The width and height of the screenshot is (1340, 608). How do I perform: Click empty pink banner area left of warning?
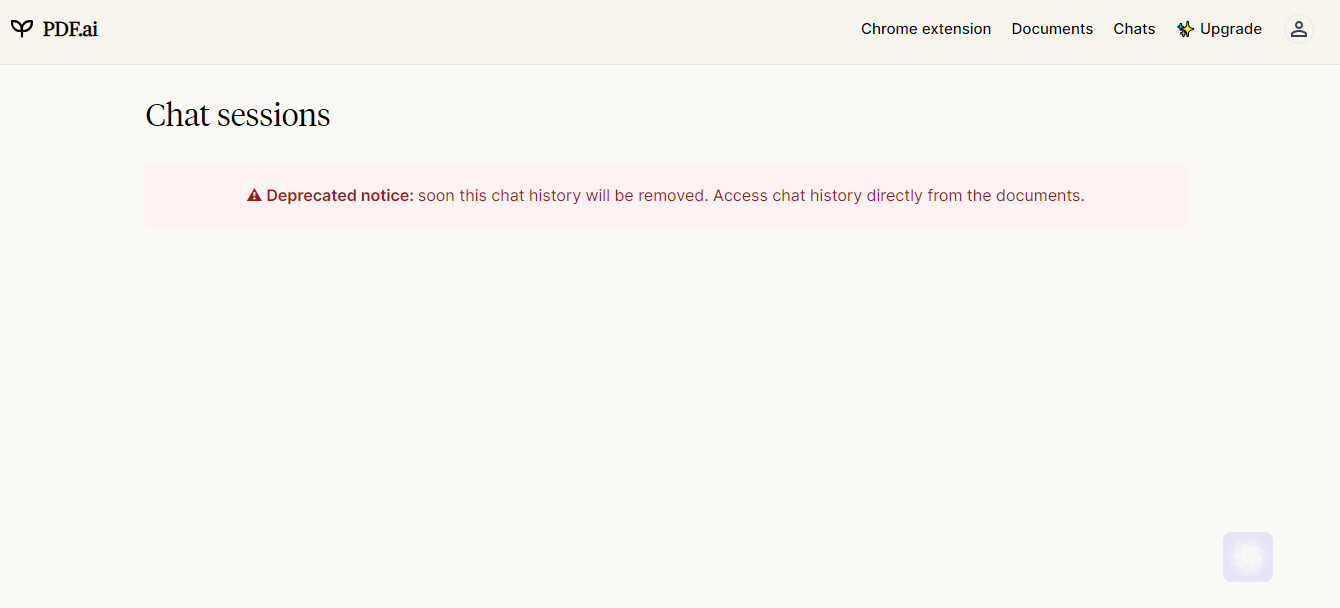pyautogui.click(x=195, y=196)
